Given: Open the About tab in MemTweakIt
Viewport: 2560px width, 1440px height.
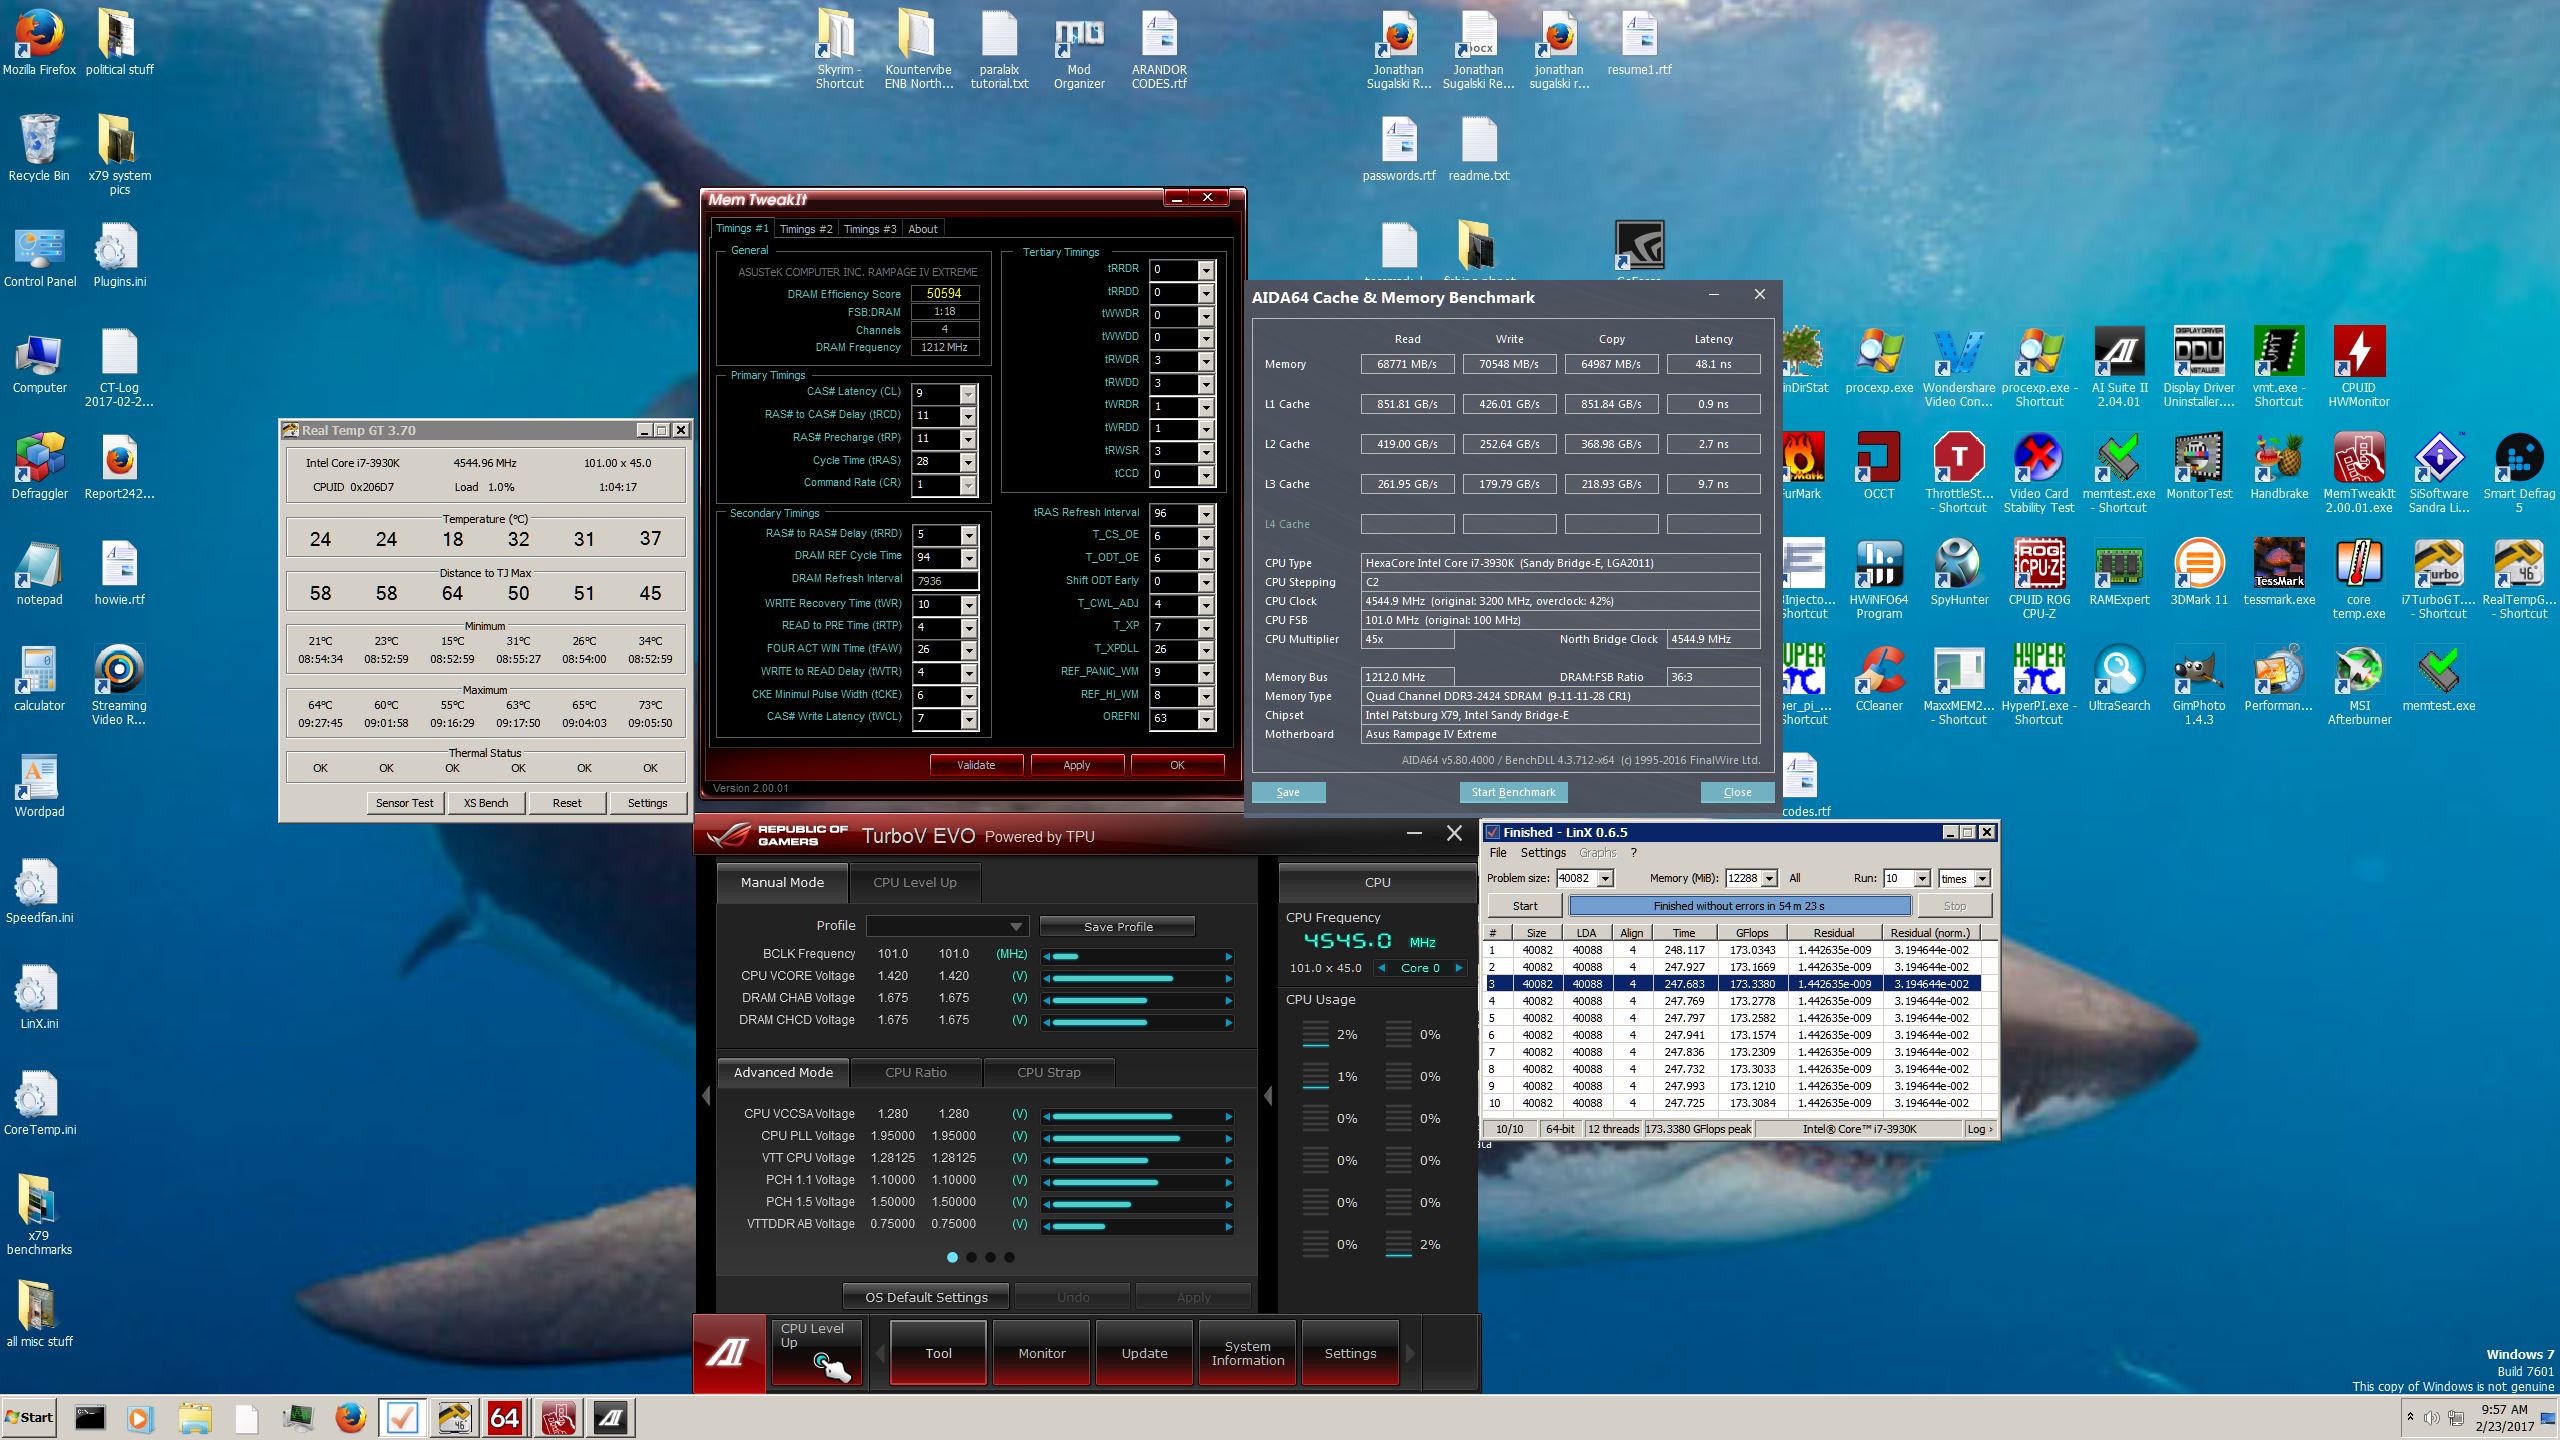Looking at the screenshot, I should (922, 229).
